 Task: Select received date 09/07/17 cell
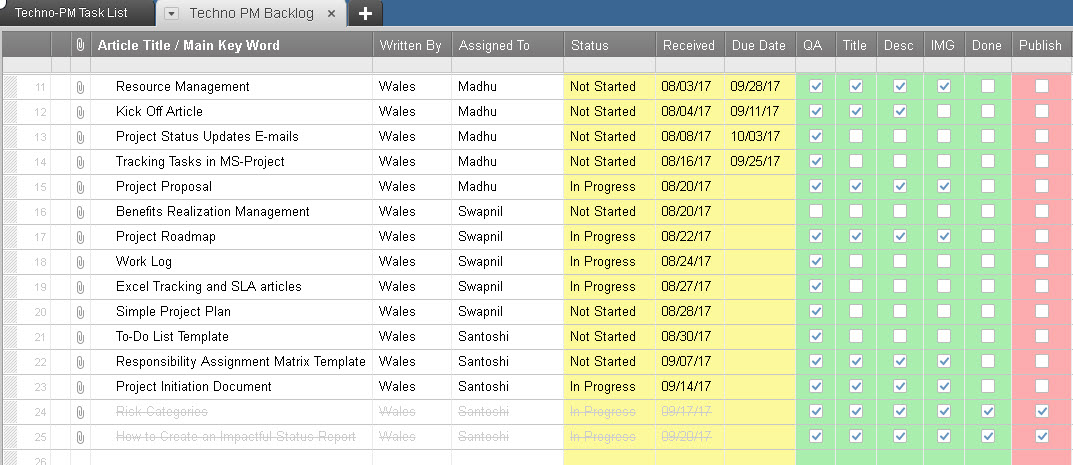690,362
